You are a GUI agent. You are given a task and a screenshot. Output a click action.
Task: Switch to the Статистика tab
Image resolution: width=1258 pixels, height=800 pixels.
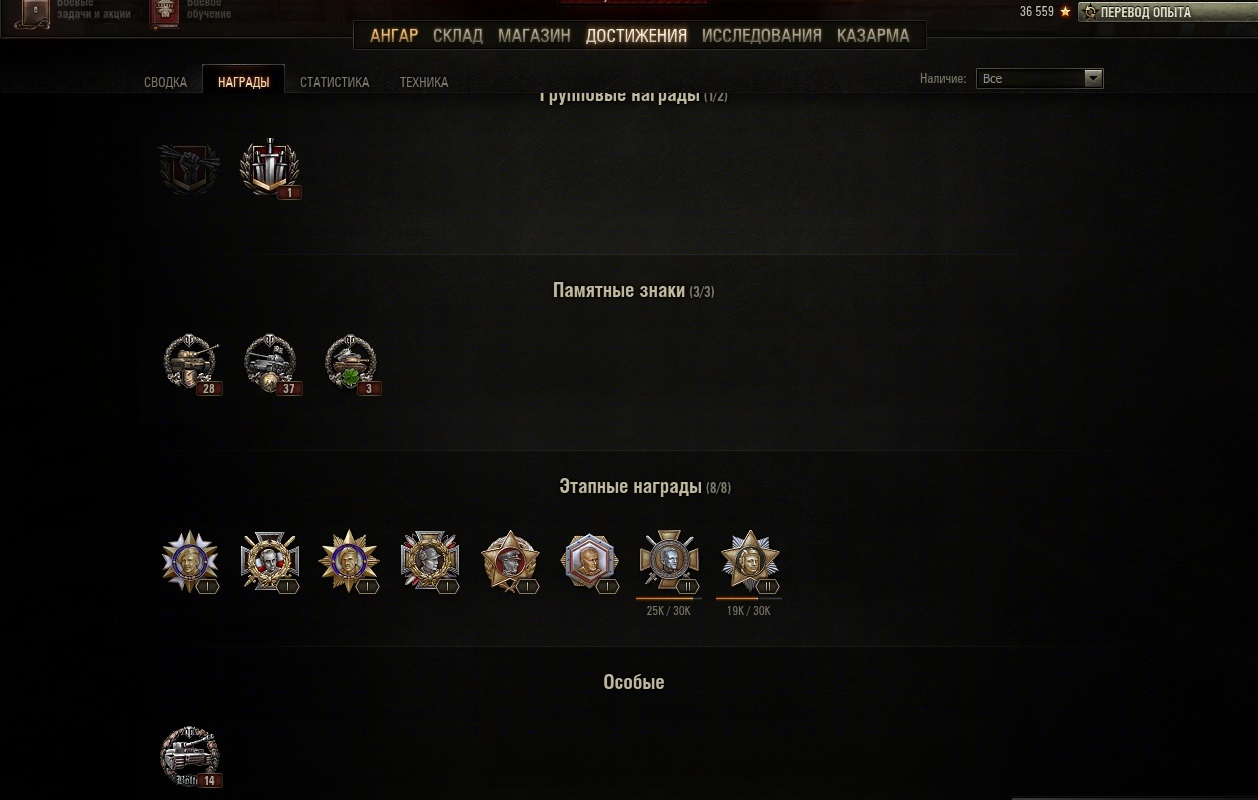click(334, 82)
